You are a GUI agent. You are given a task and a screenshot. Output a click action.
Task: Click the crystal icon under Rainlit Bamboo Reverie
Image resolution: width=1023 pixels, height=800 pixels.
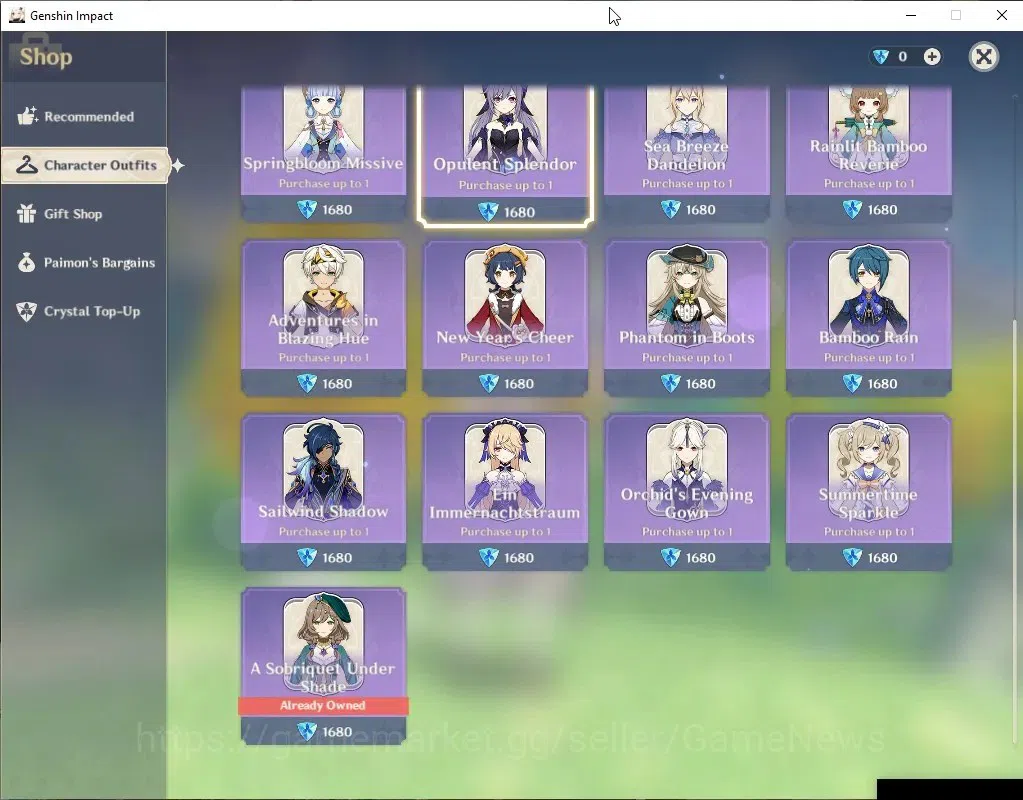[x=852, y=209]
